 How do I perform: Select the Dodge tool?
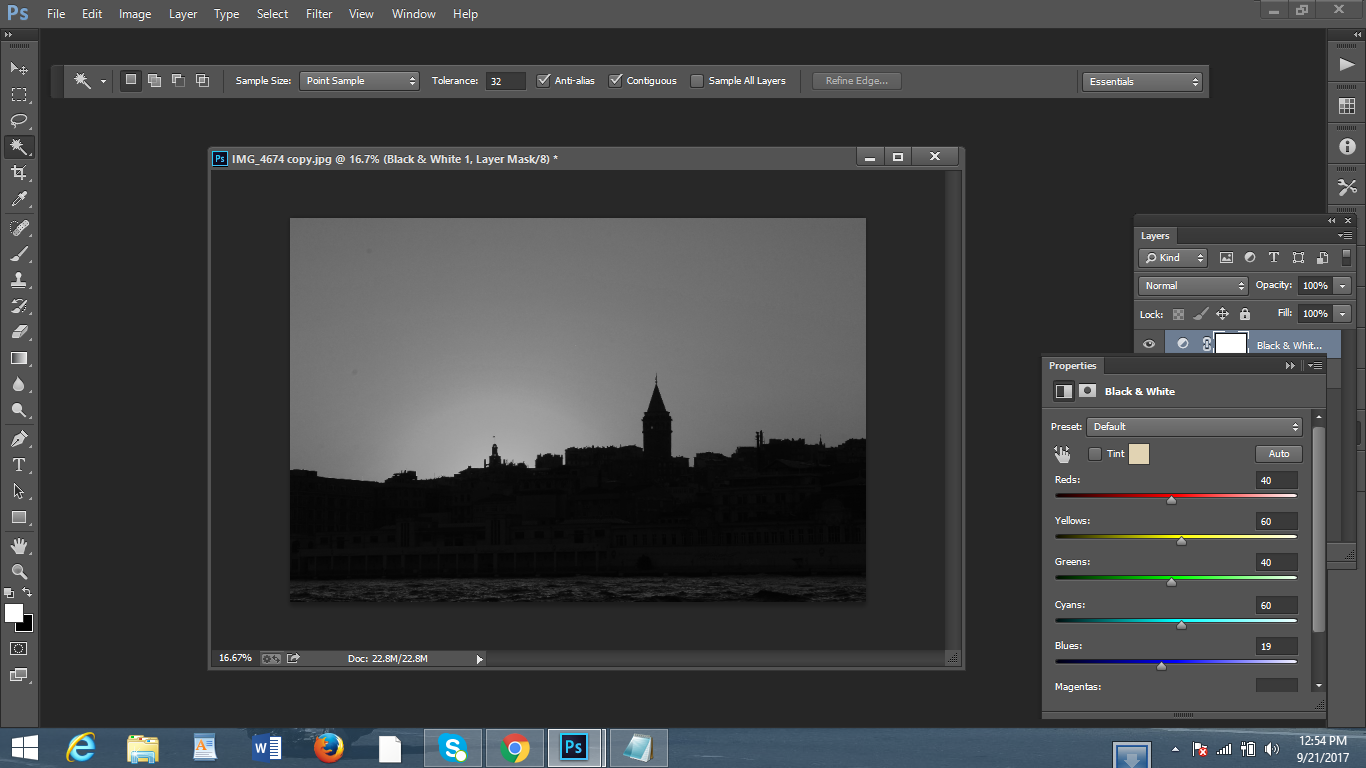[19, 410]
